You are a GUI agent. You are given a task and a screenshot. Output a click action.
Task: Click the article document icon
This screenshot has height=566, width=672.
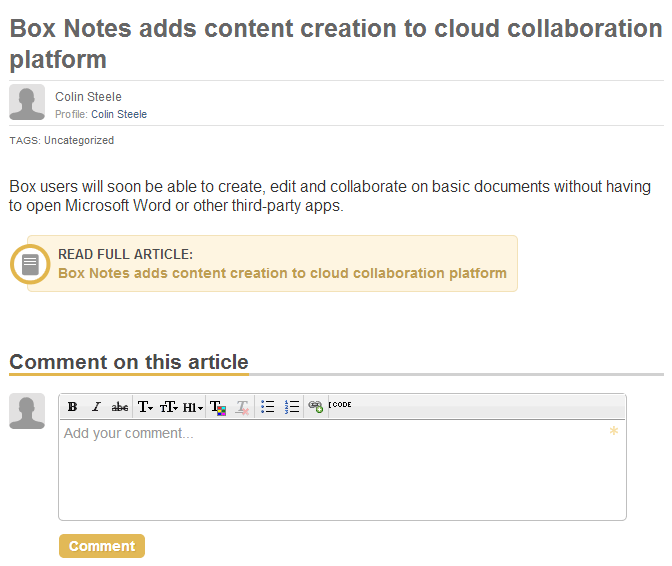(x=30, y=264)
